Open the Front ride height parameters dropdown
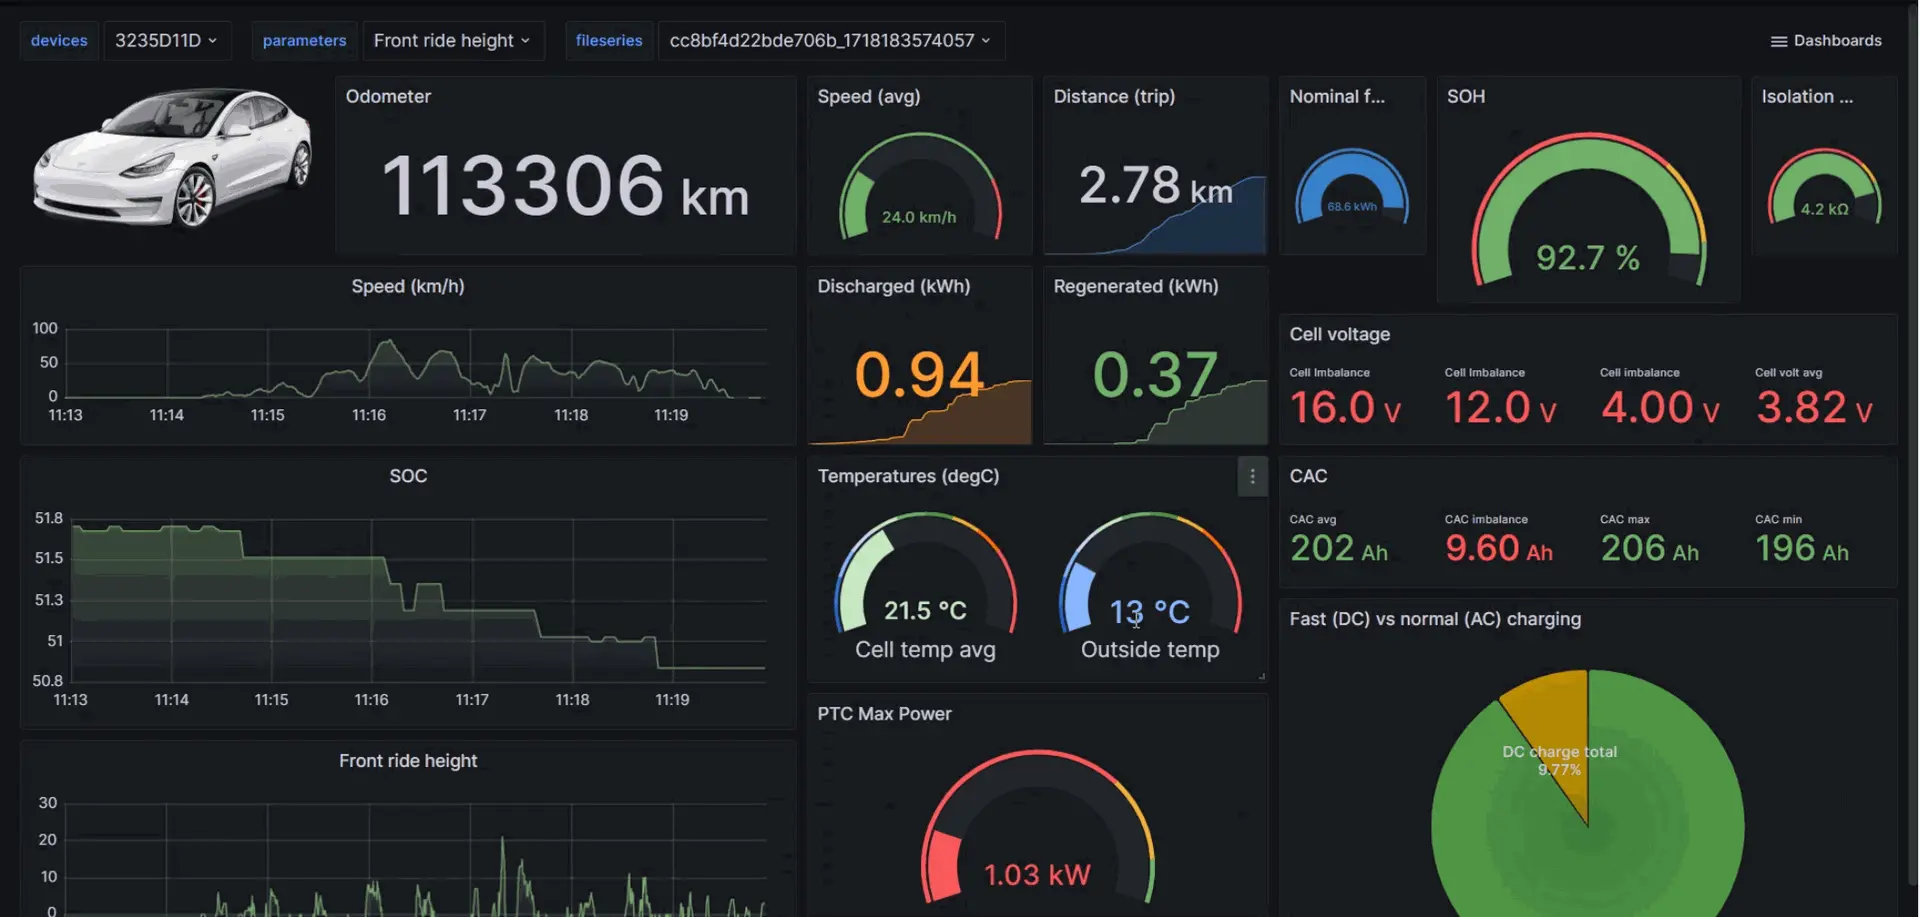 tap(452, 41)
